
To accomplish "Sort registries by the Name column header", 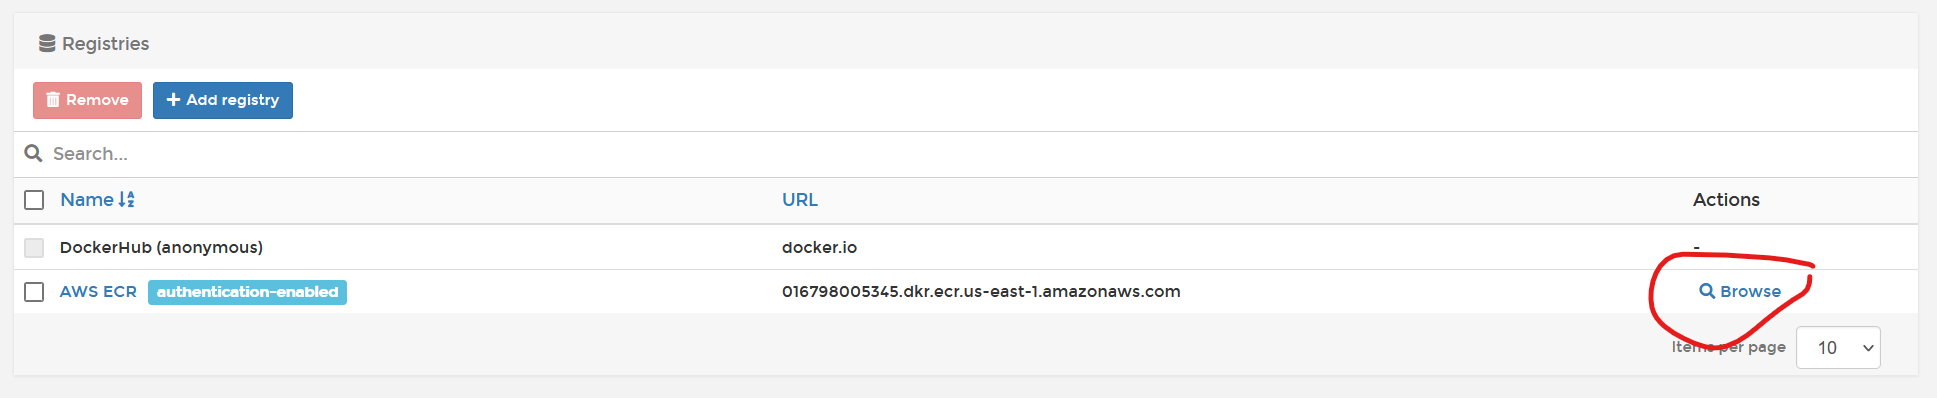I will pyautogui.click(x=87, y=200).
